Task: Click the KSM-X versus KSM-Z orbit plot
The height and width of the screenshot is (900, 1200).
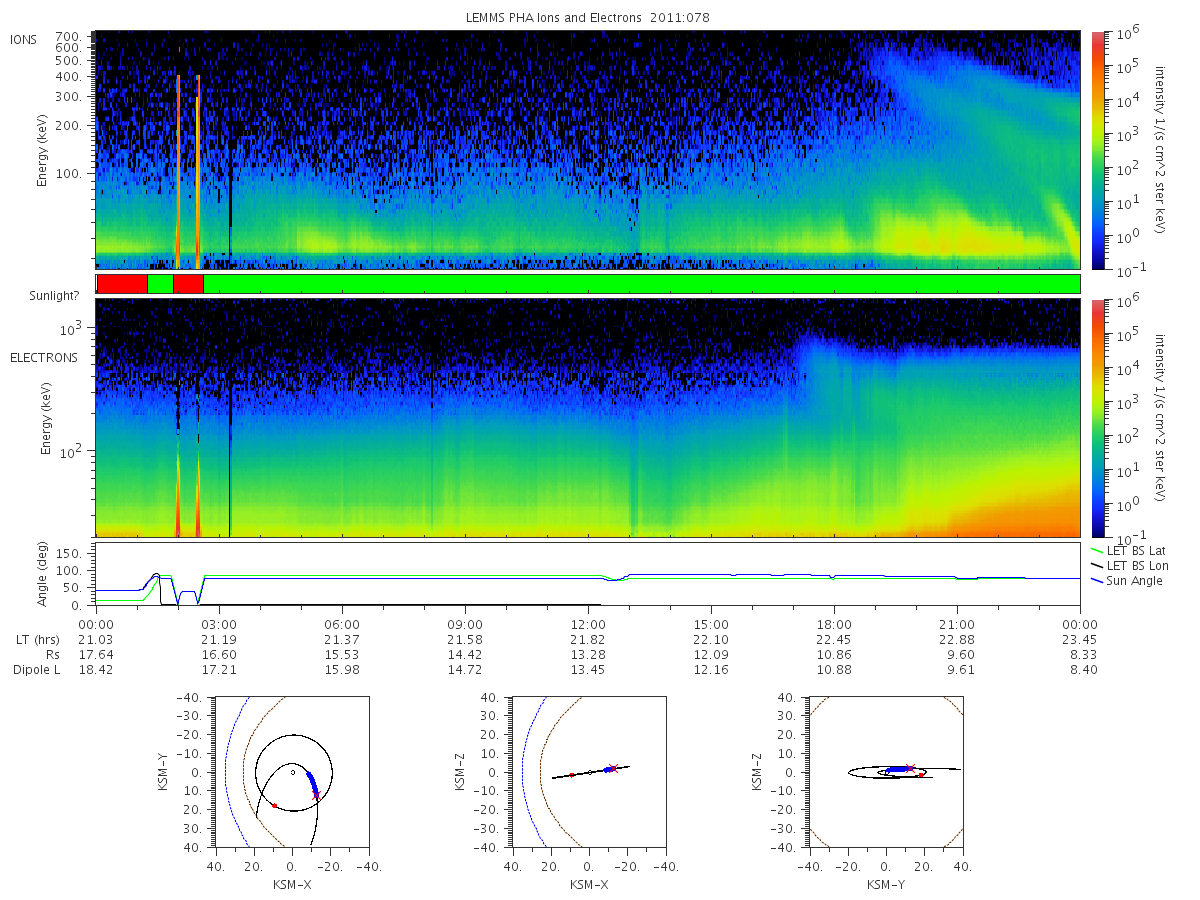Action: [588, 772]
